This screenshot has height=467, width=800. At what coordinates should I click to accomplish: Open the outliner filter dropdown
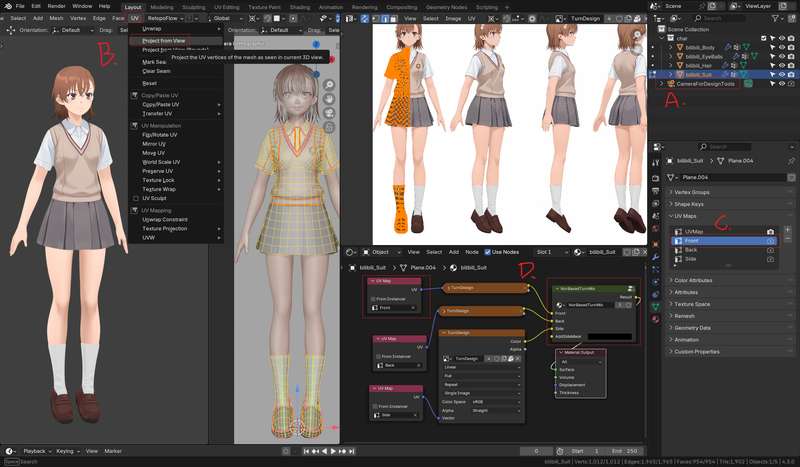(778, 18)
